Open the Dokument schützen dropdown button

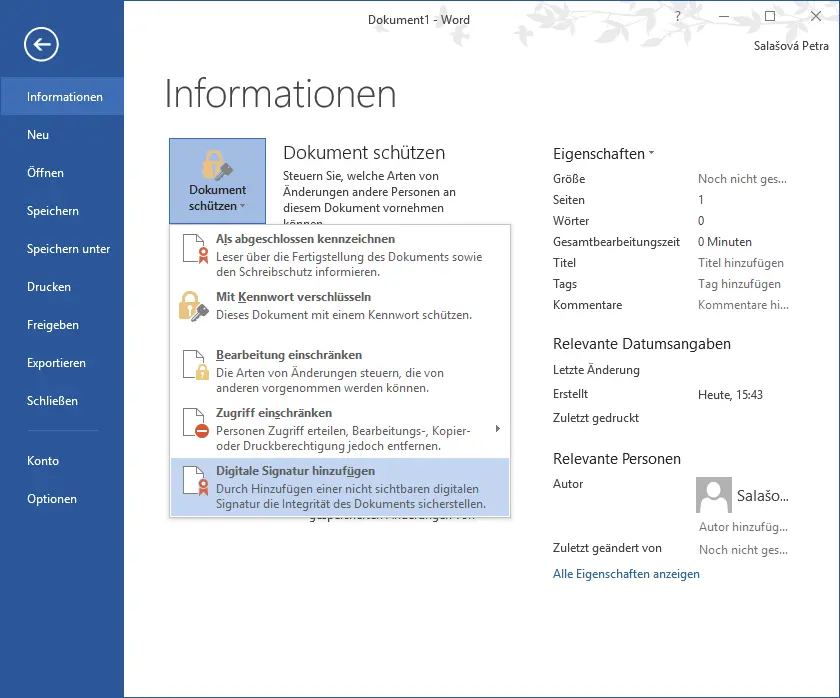tap(218, 181)
